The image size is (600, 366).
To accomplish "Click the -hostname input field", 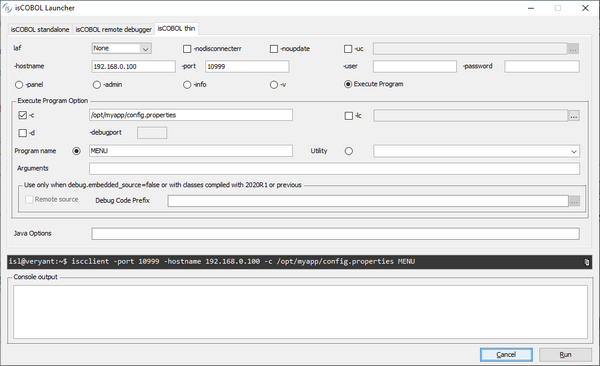I will (x=134, y=66).
